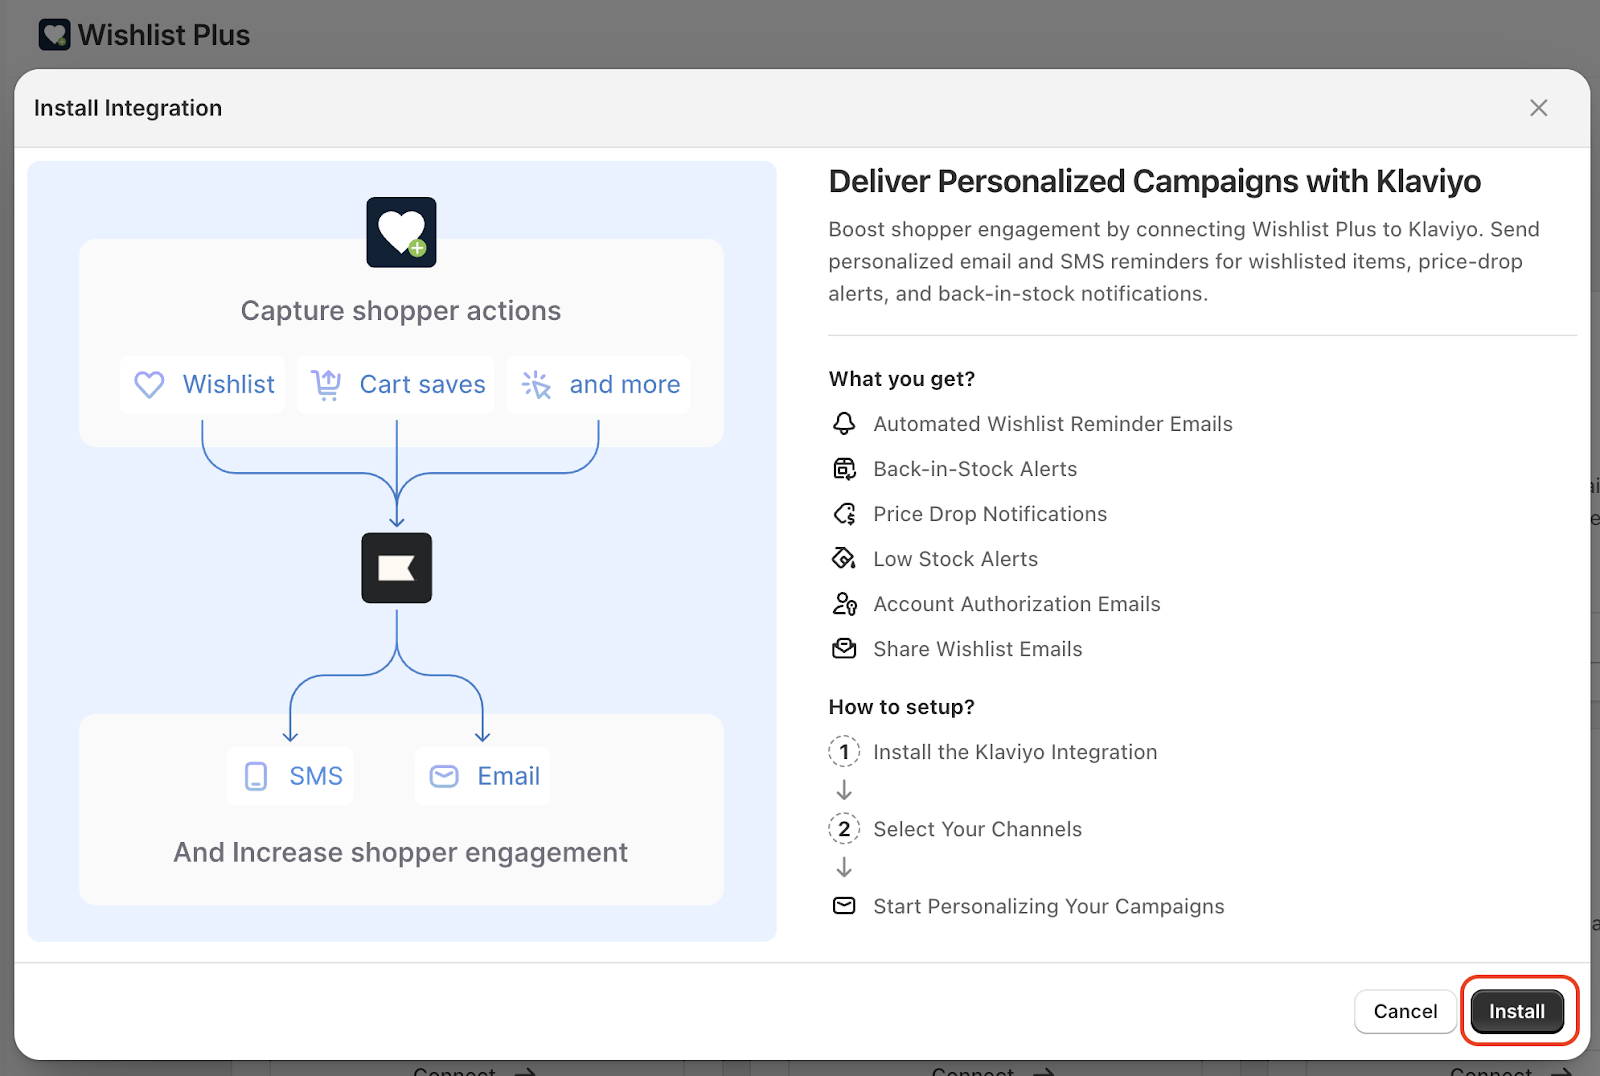Click the bell icon beside Automated Wishlist Reminder Emails

844,424
